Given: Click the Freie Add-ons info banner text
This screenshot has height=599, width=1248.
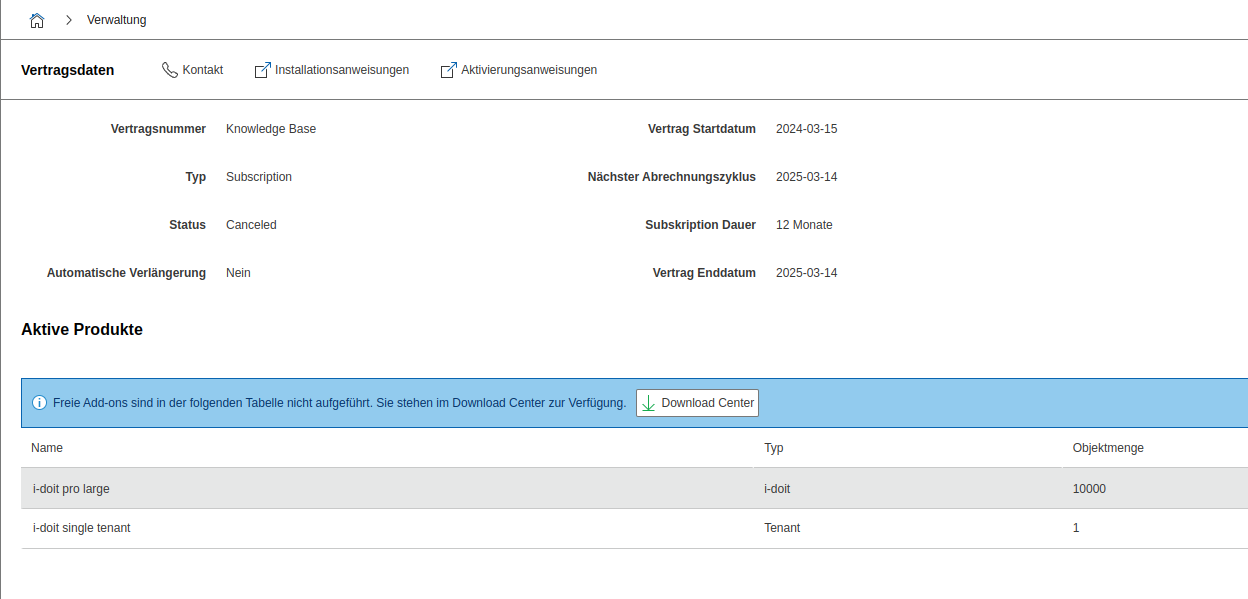Looking at the screenshot, I should 340,403.
